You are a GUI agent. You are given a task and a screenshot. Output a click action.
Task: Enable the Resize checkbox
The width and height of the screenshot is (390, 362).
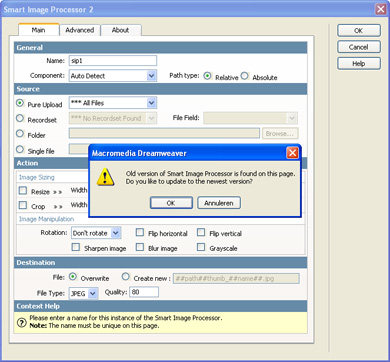tap(23, 191)
